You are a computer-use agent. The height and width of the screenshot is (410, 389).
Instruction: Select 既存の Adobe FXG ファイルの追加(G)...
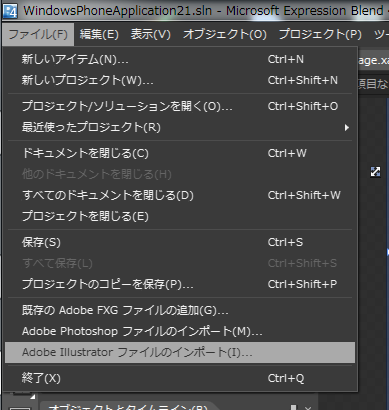click(180, 310)
